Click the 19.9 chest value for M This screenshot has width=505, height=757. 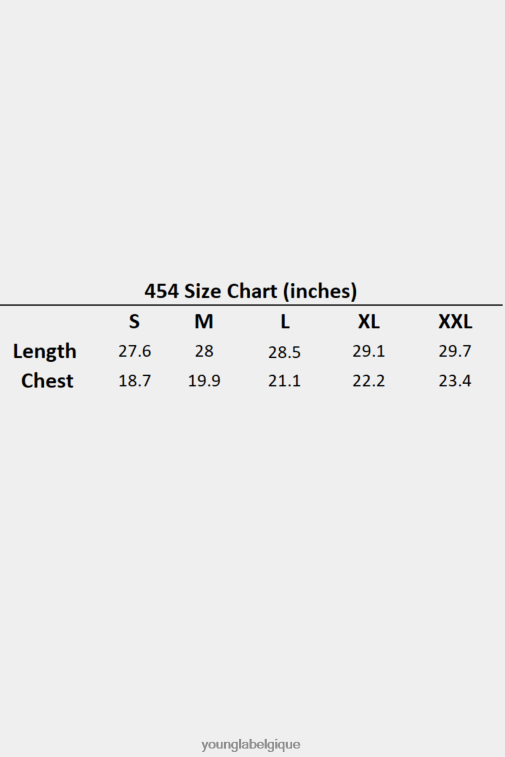204,381
